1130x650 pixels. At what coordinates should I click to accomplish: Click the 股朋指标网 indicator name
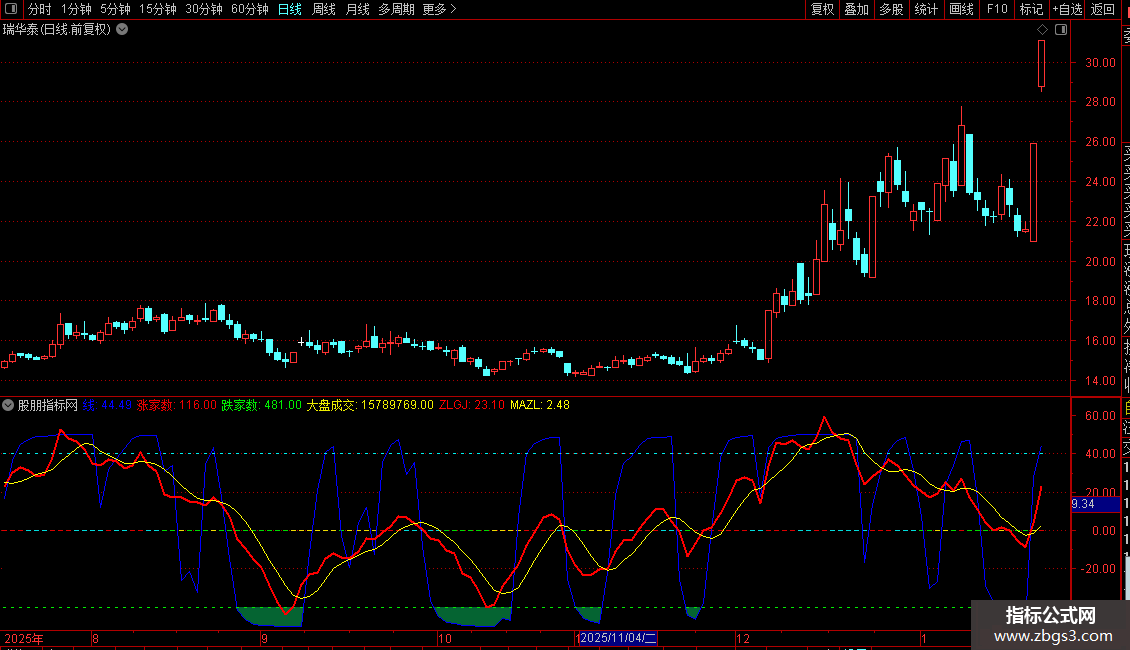(48, 405)
